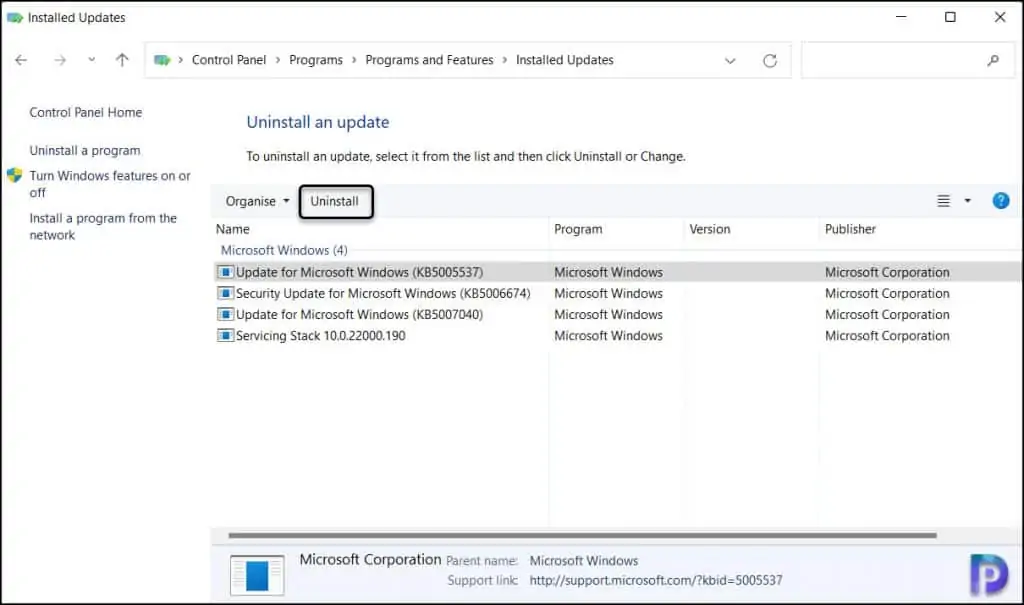The image size is (1024, 605).
Task: Sort by the Publisher column header
Action: click(850, 229)
